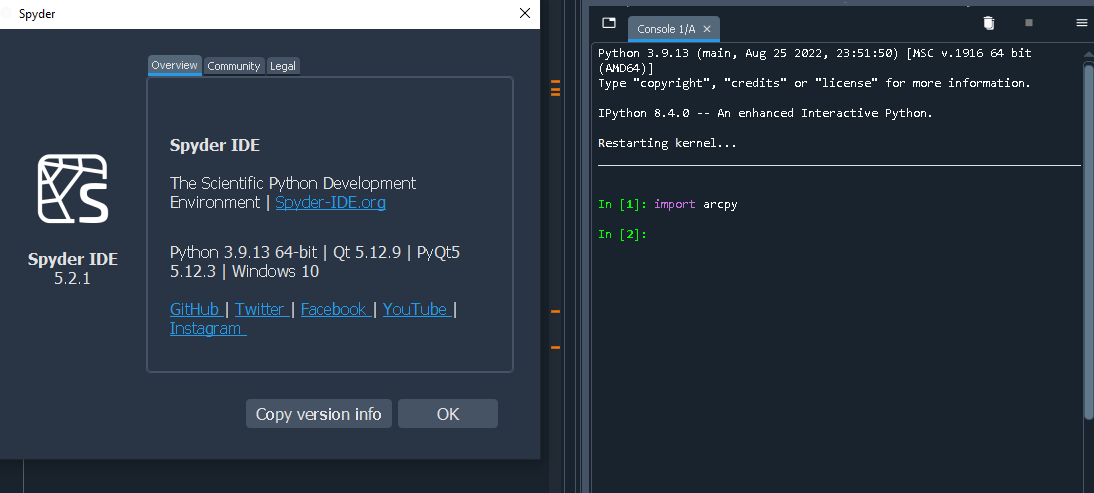Confirm with the OK button

(x=447, y=414)
